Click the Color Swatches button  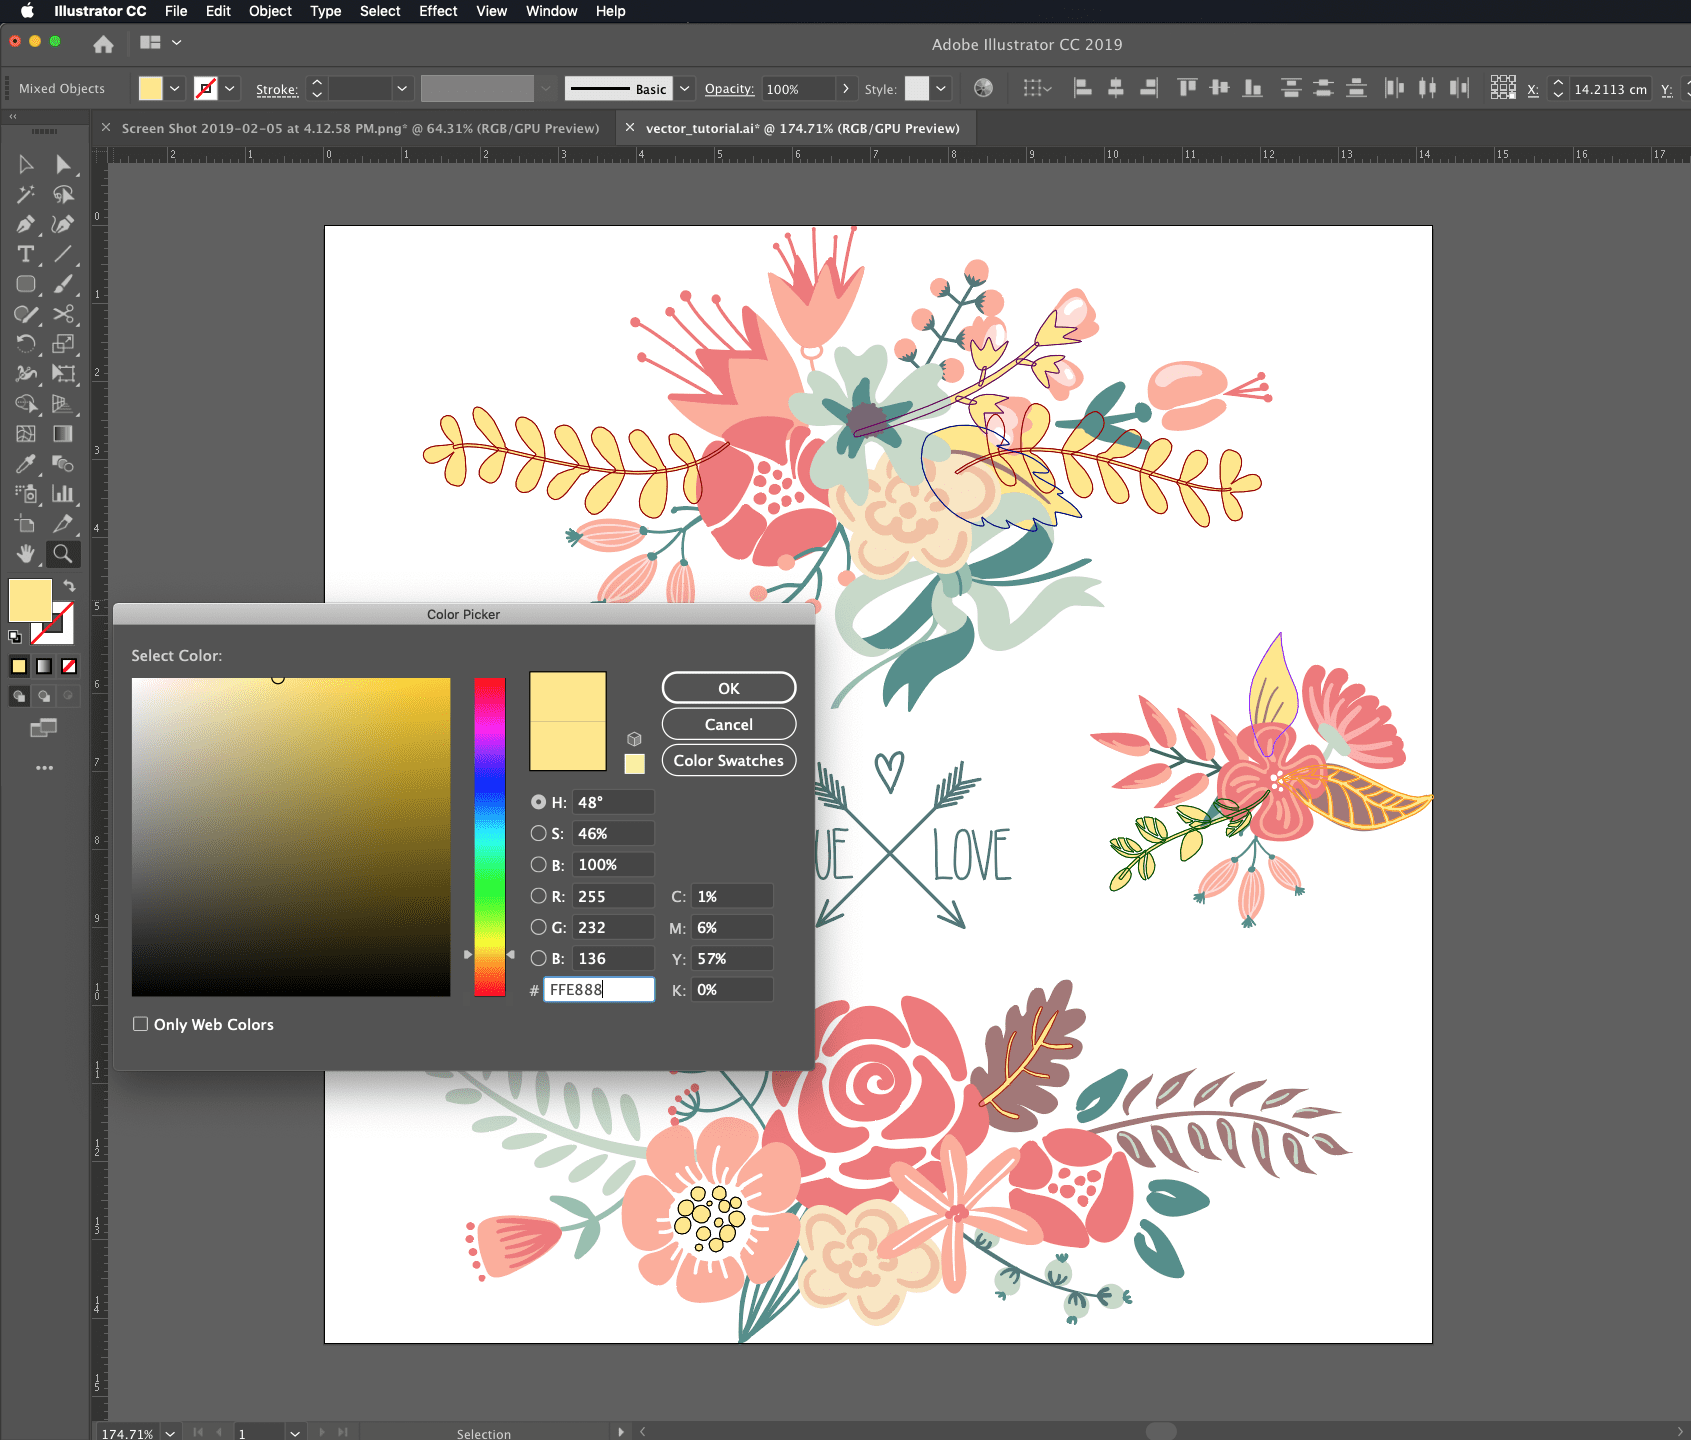728,760
